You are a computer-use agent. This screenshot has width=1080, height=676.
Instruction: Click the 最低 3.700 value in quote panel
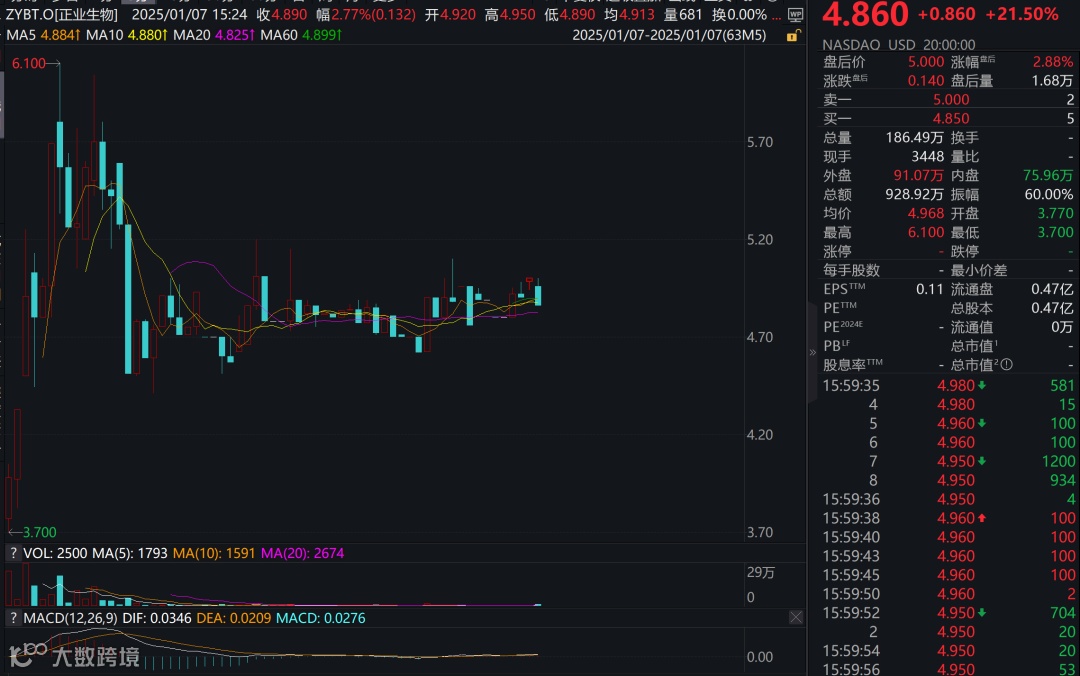point(1055,232)
